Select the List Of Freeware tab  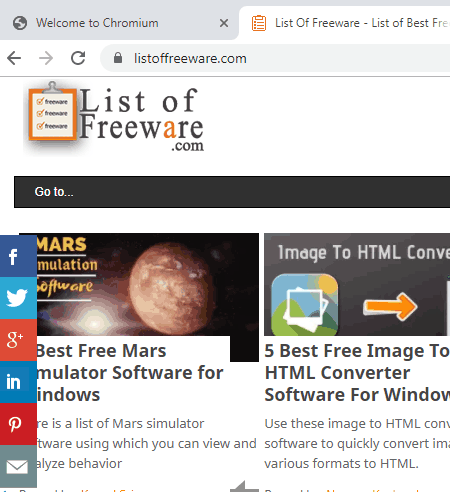345,23
